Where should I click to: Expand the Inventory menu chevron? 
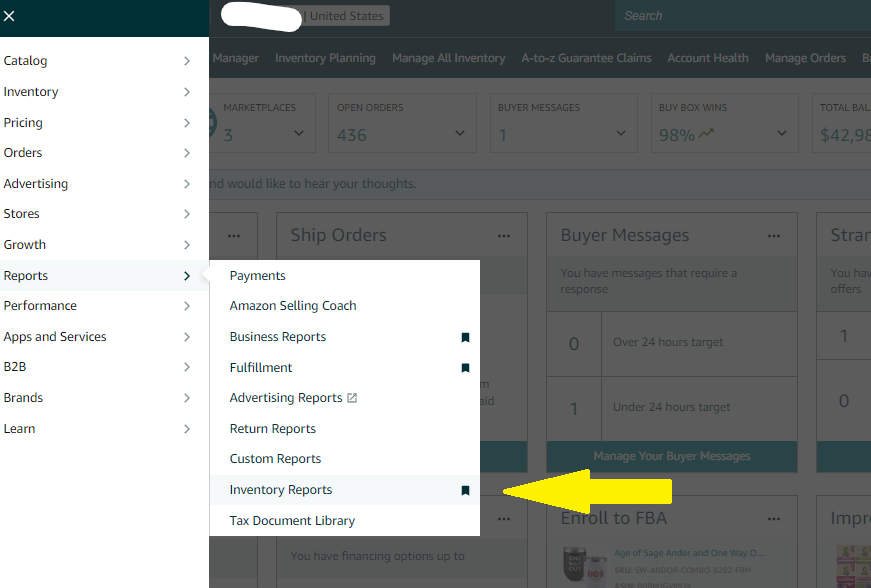coord(187,92)
